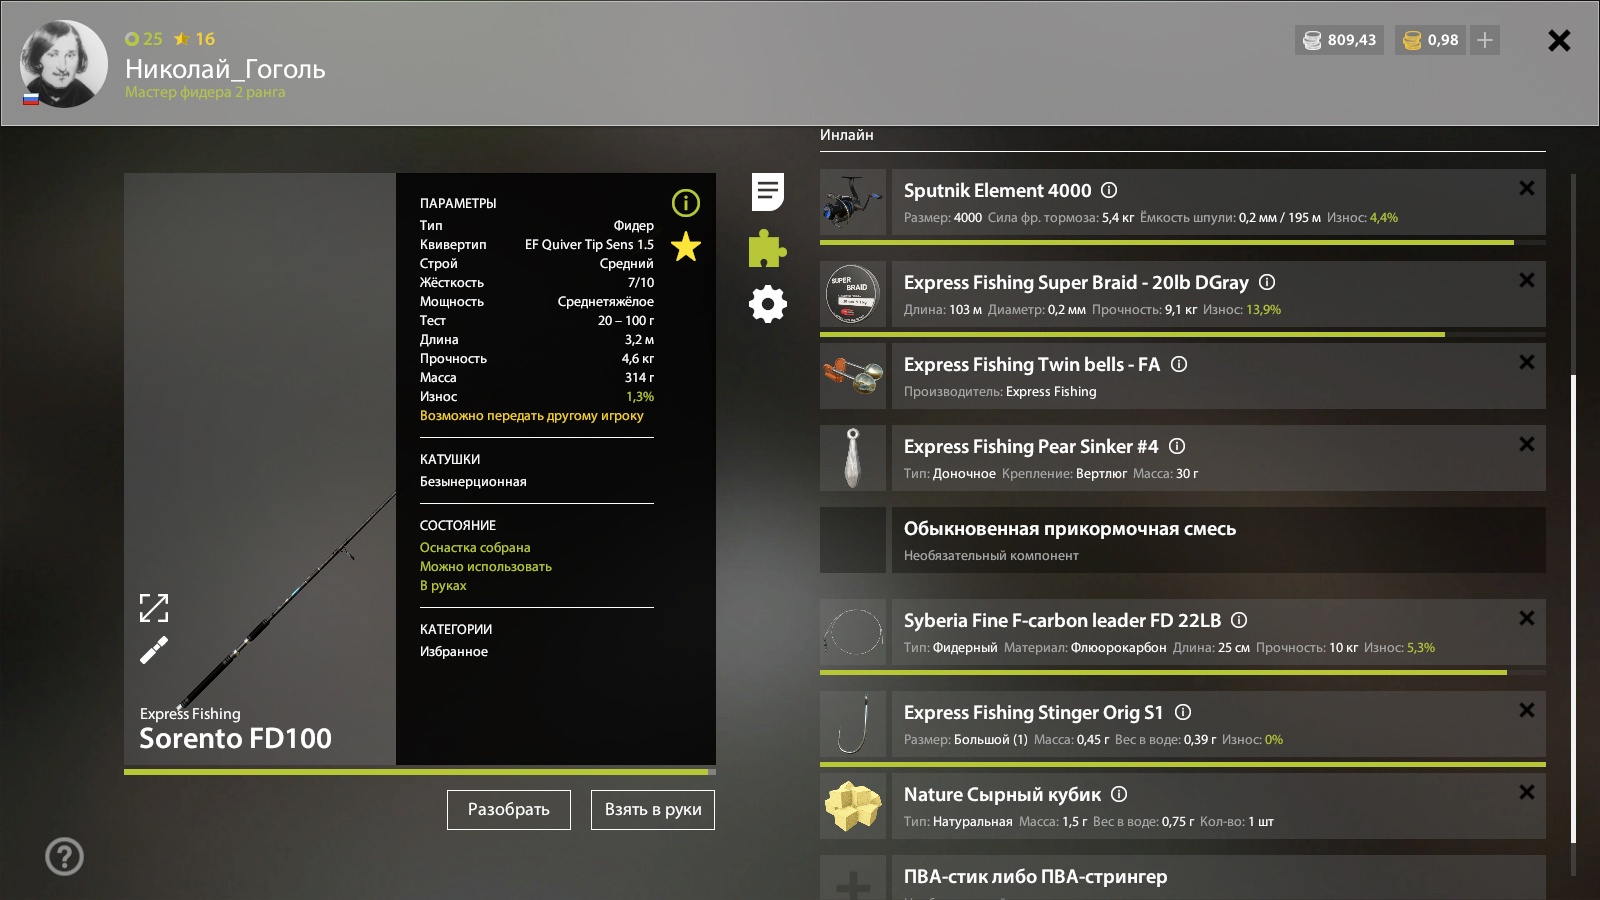Click the Super Braid wear progress bar

(x=1183, y=334)
